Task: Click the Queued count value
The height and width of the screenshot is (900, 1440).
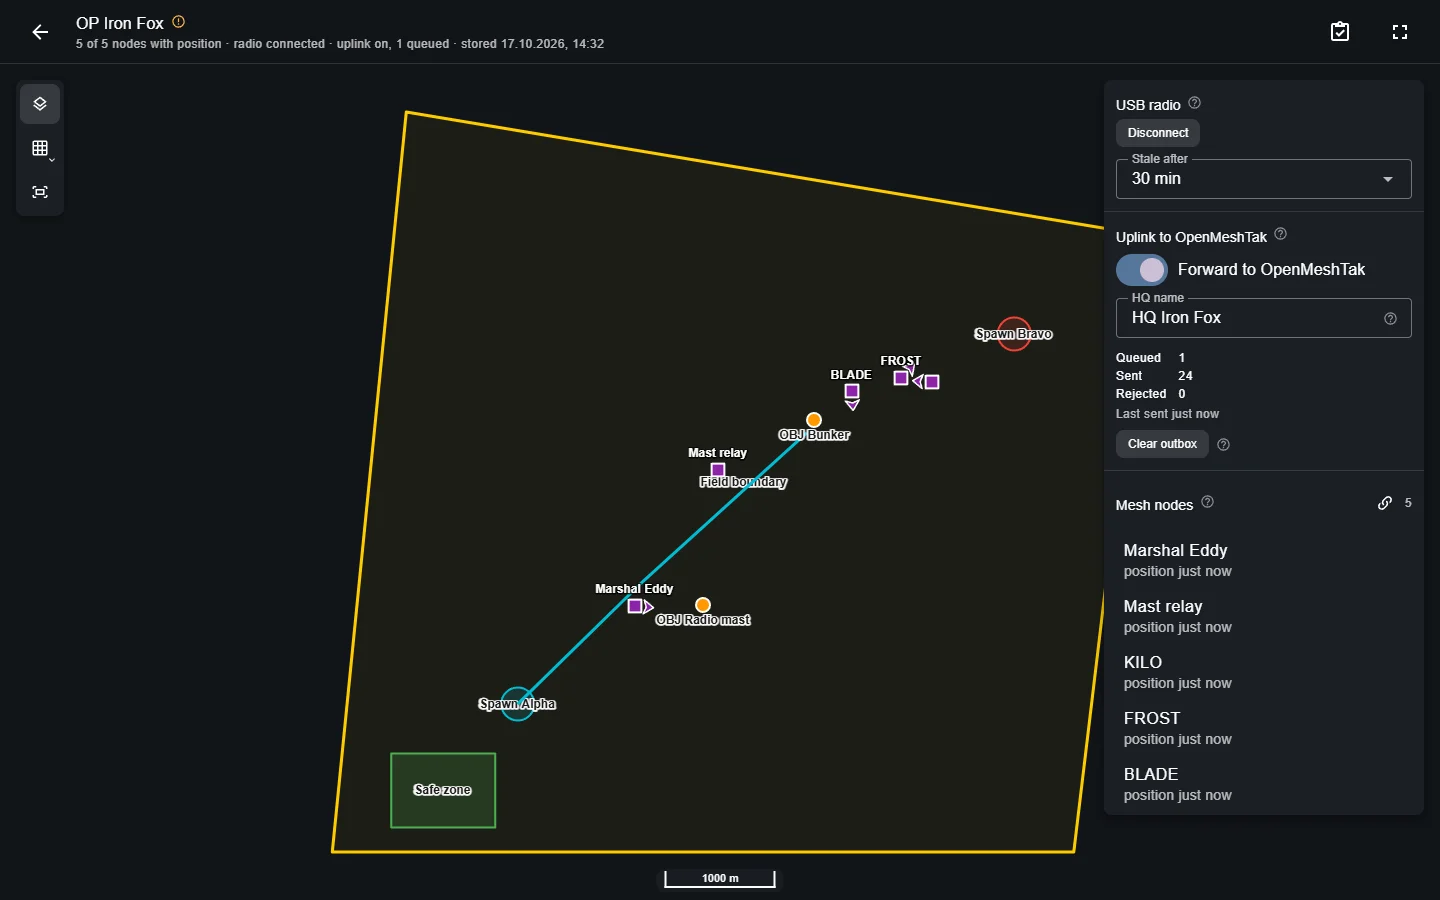Action: coord(1182,358)
